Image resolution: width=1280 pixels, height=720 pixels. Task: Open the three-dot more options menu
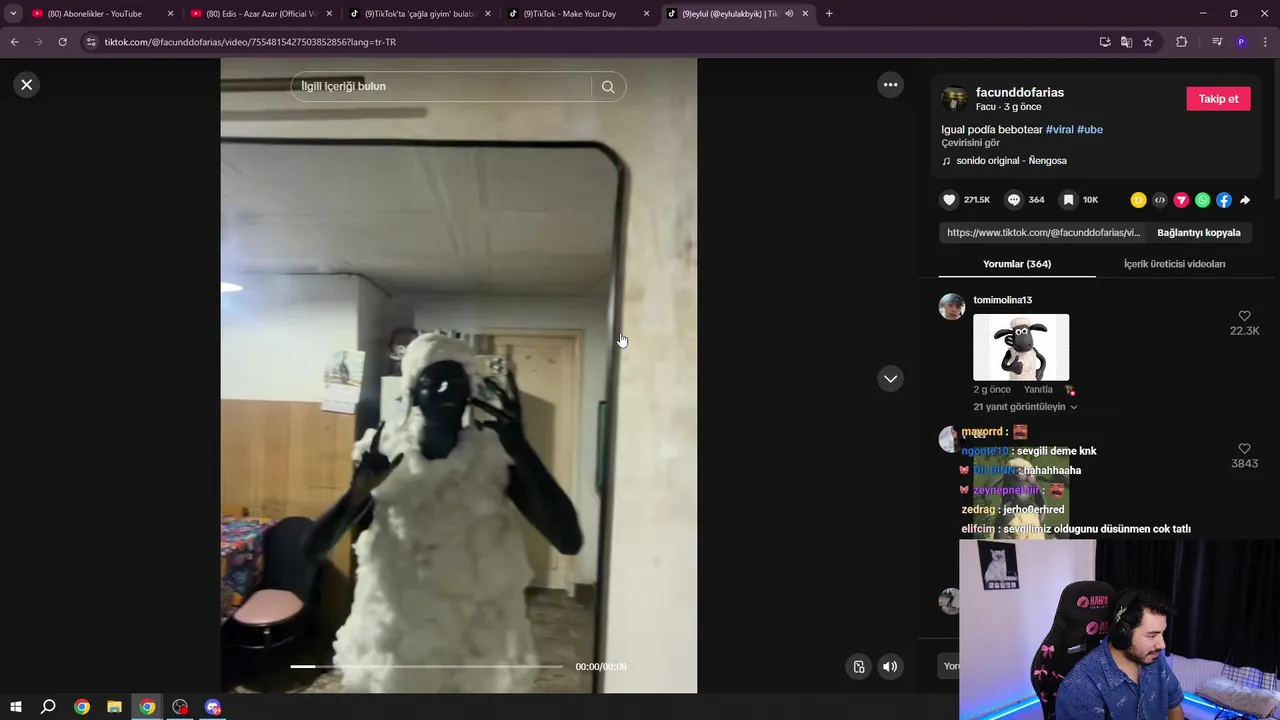[x=890, y=85]
